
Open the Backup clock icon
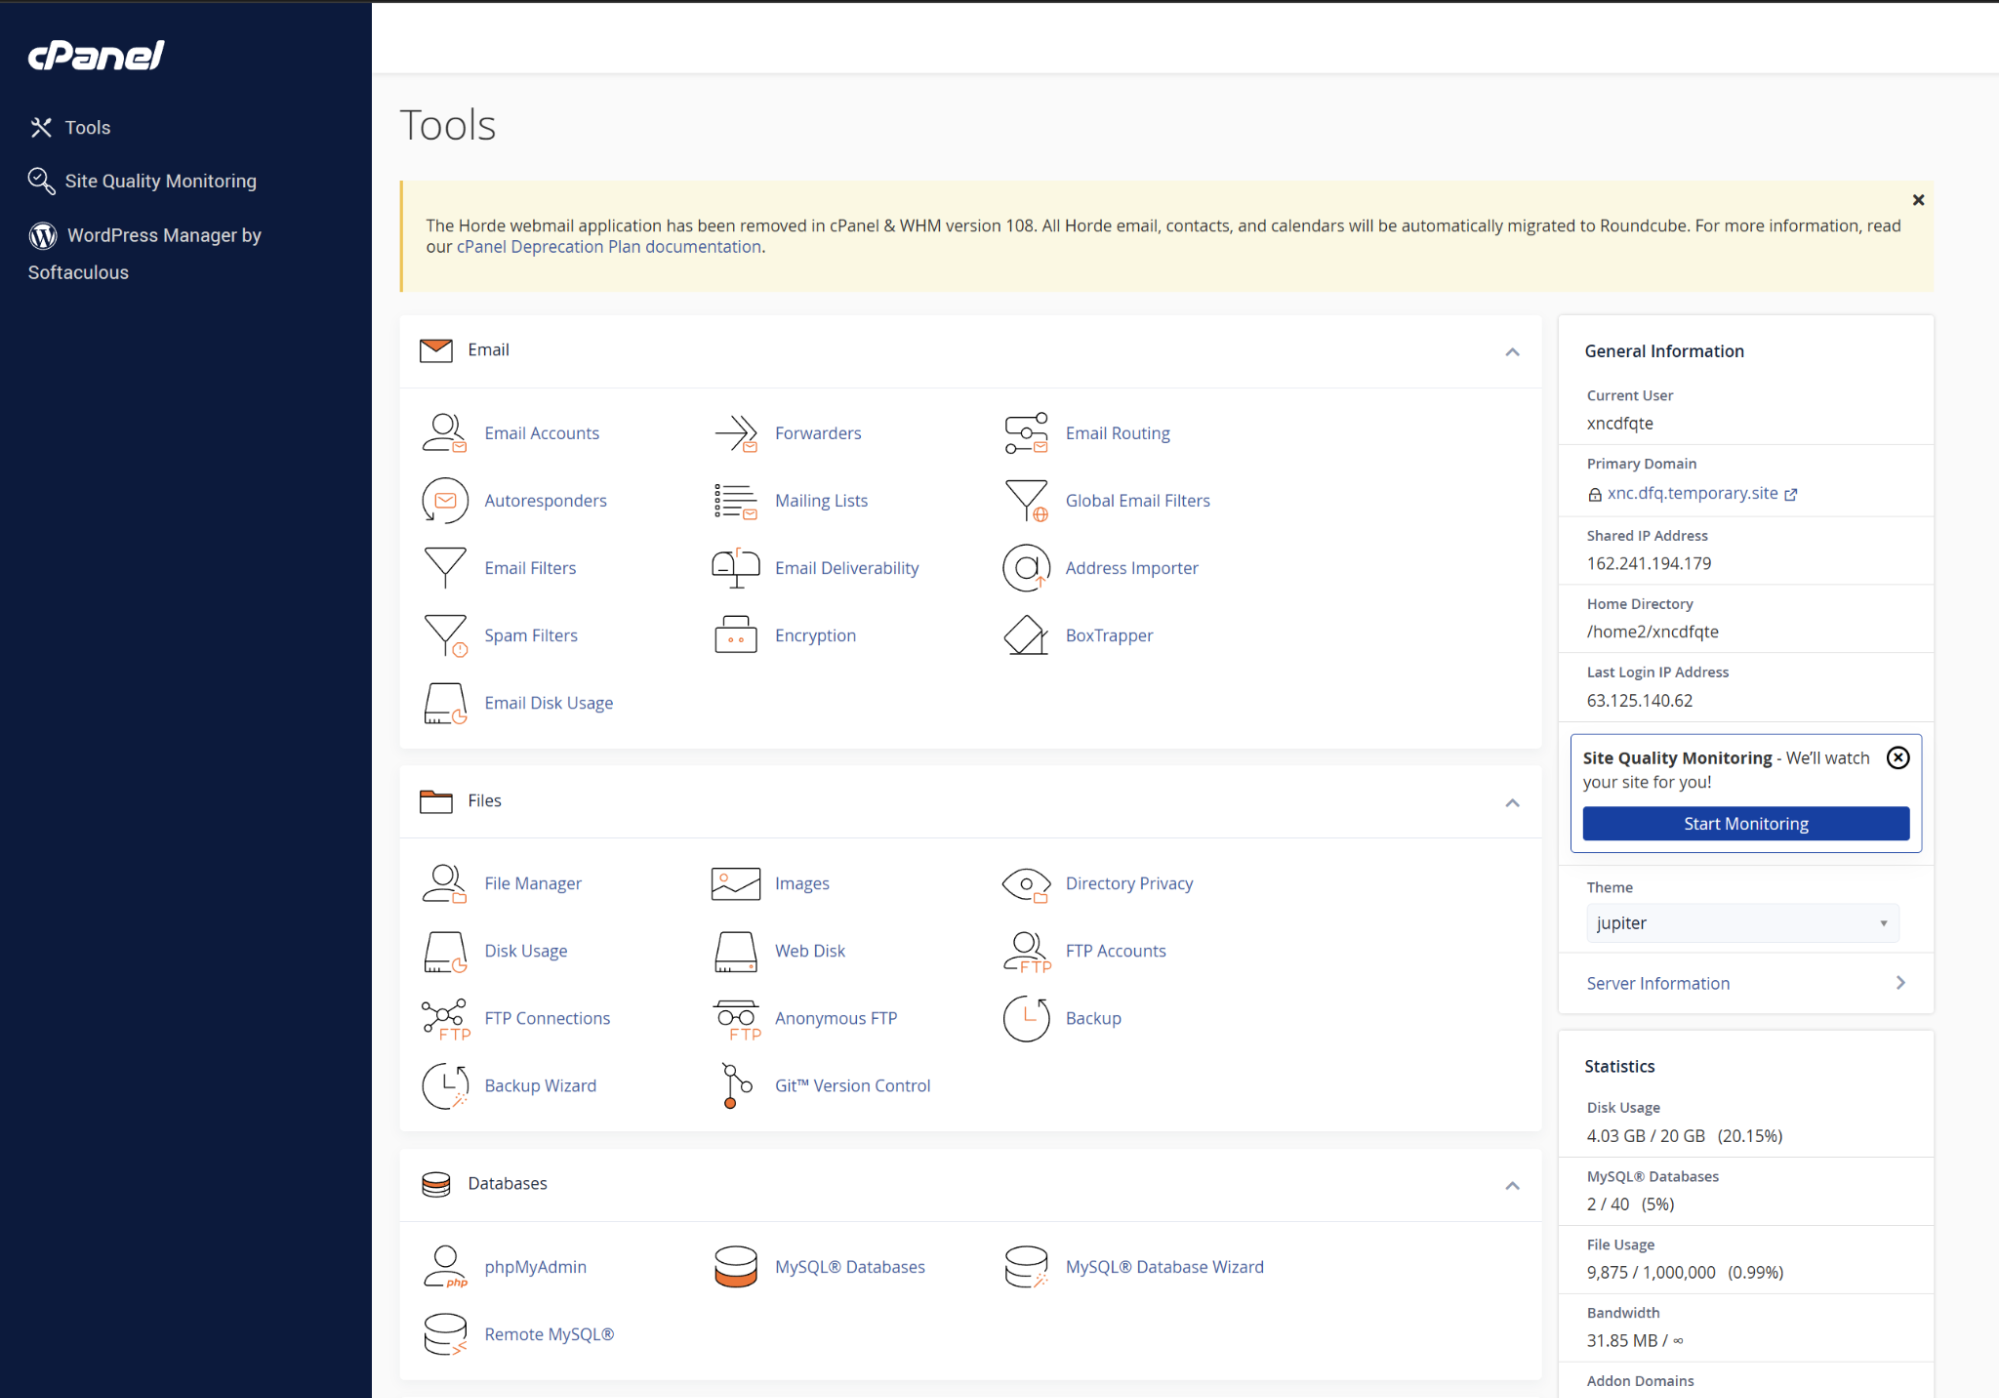[x=1026, y=1018]
